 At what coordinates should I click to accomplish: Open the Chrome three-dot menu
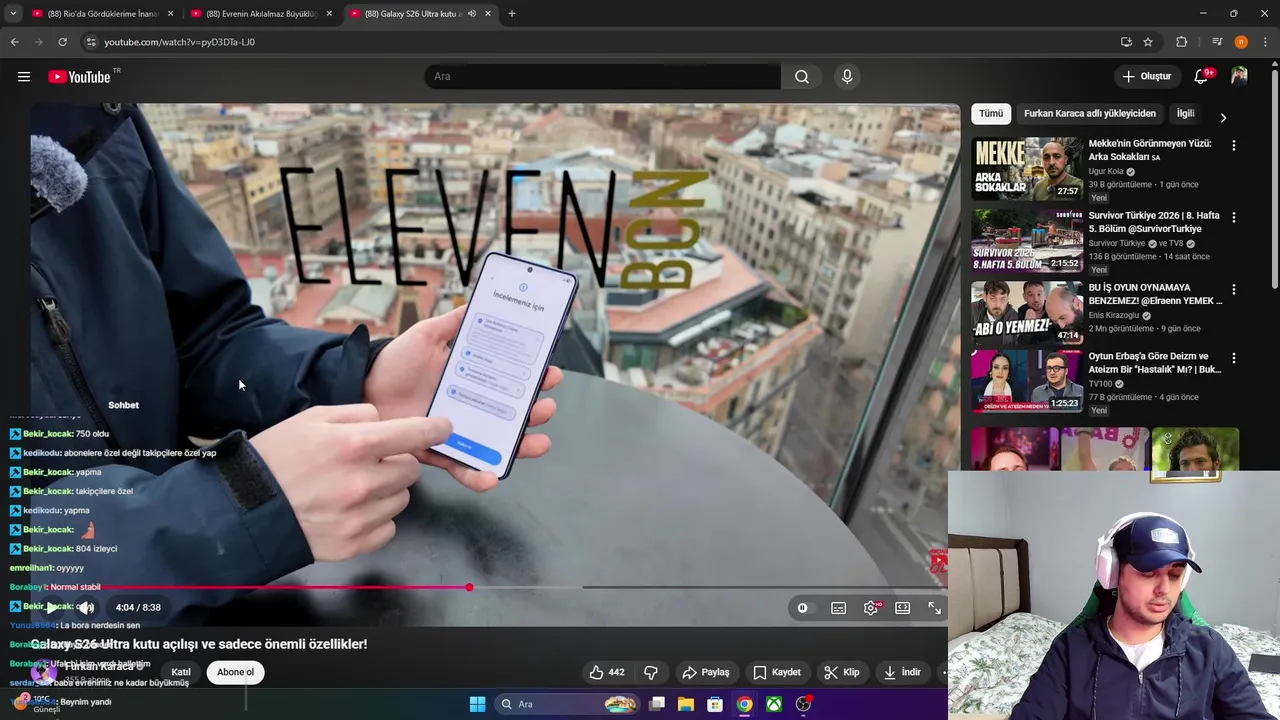point(1265,42)
